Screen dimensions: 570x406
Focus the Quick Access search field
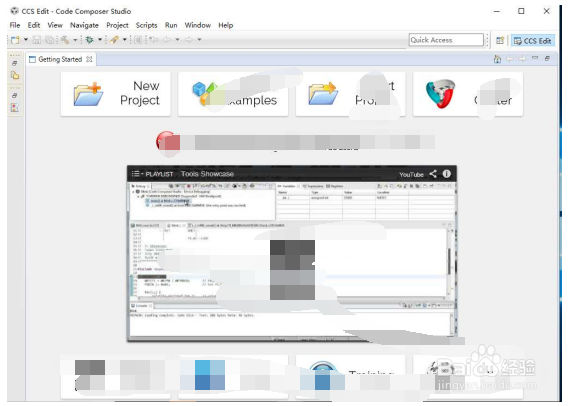[x=446, y=40]
